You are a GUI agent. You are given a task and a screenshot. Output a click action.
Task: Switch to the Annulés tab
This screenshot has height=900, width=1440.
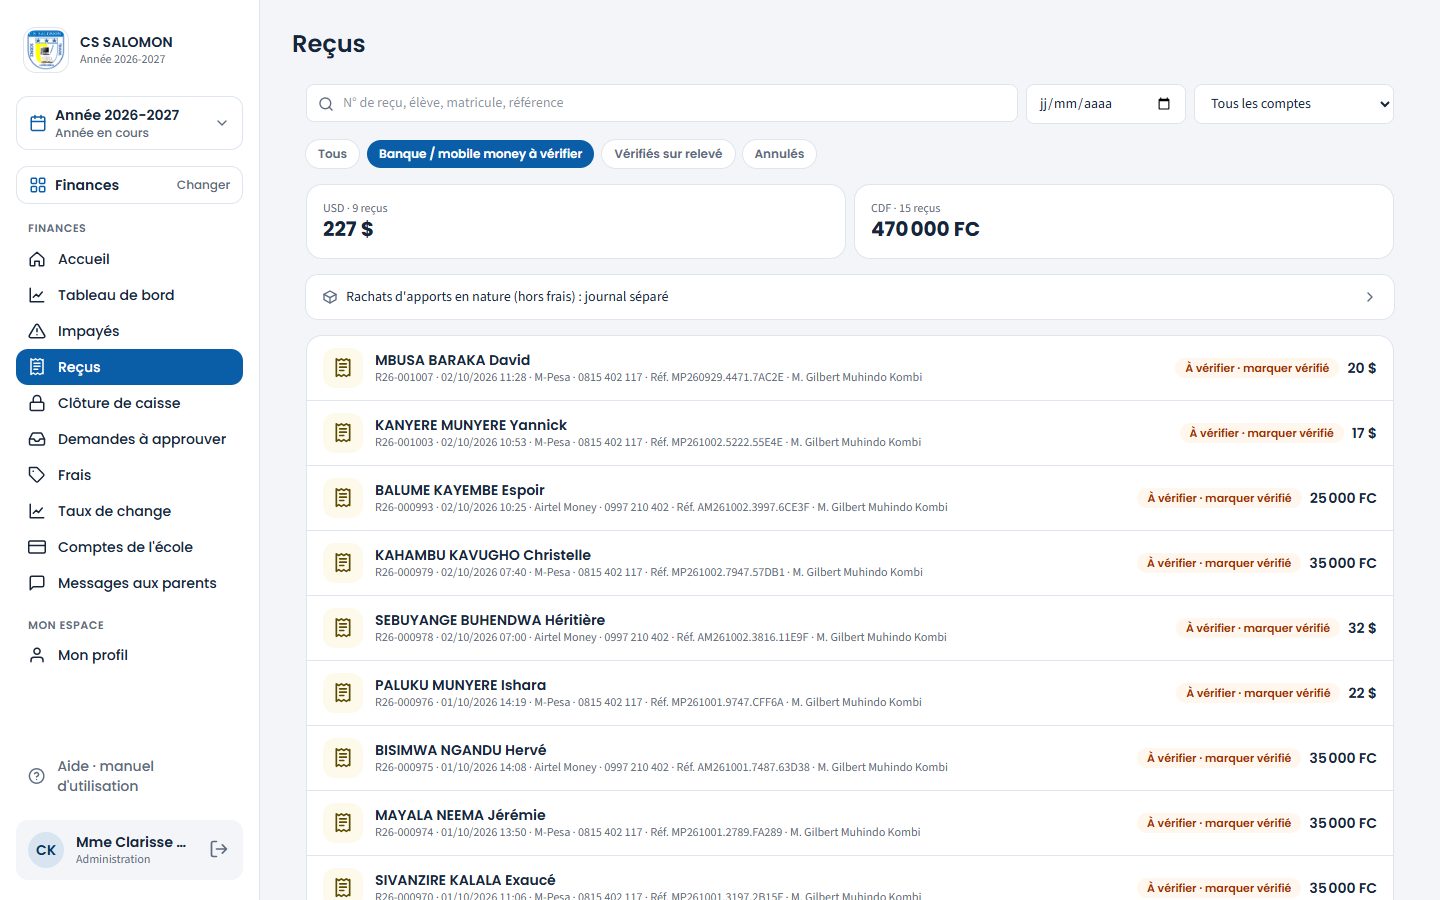coord(779,154)
